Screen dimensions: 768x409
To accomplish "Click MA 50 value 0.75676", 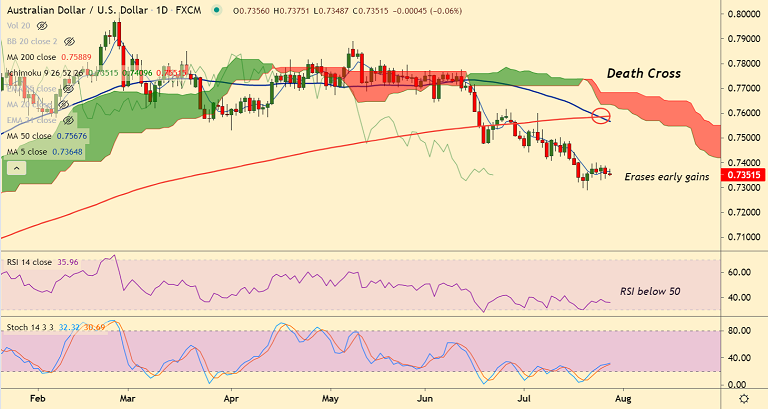I will pos(72,136).
